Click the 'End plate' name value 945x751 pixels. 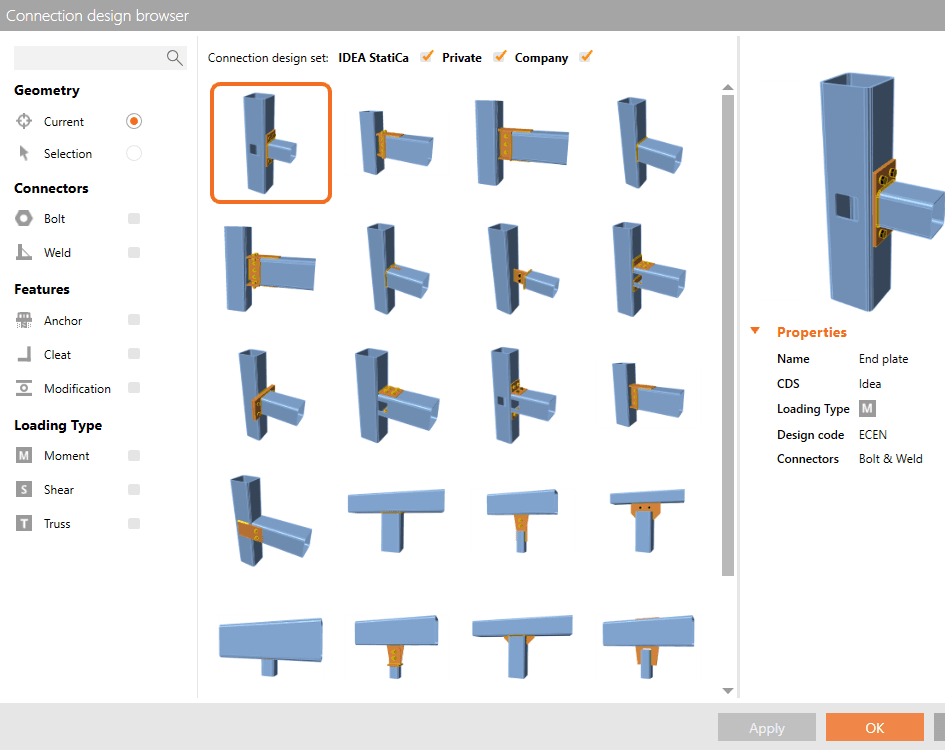tap(883, 359)
